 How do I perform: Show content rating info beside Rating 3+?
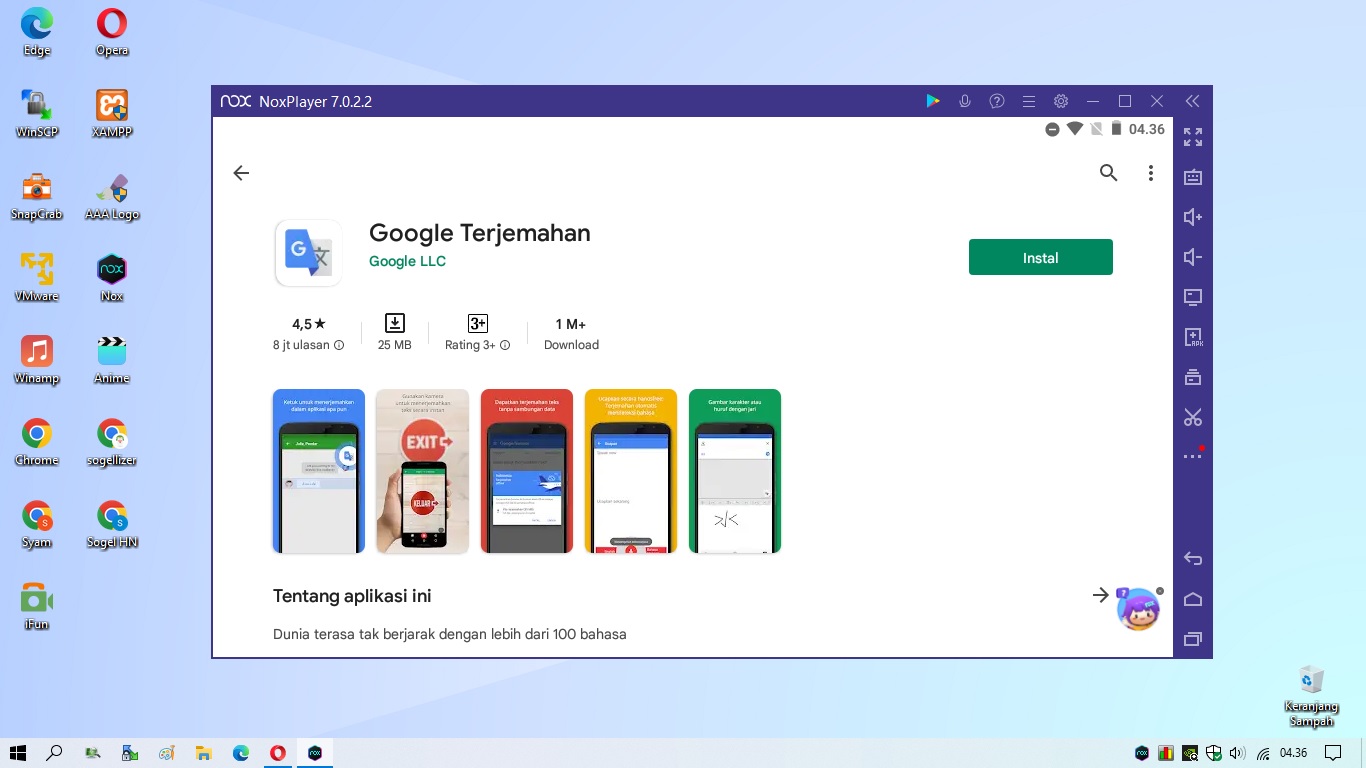(505, 345)
